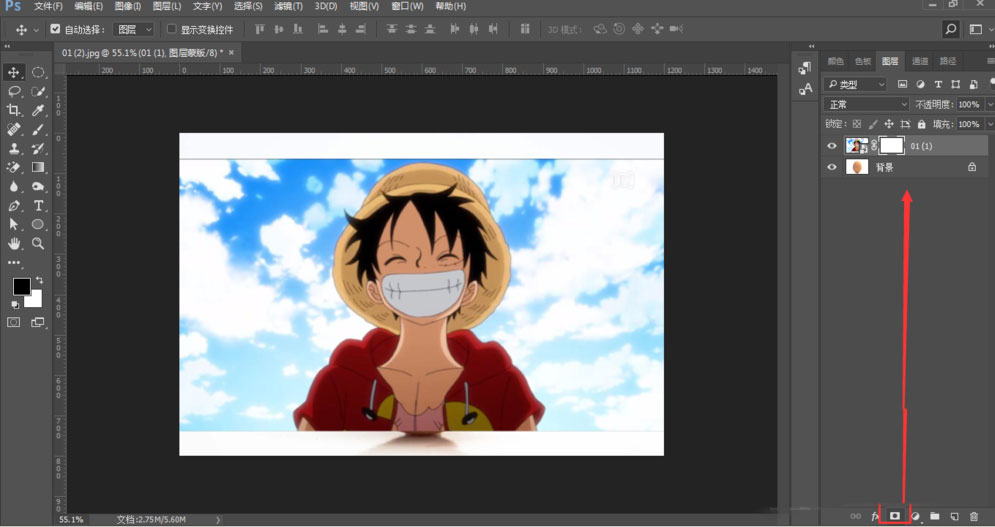Open the Edit Toolbar three-dots menu
The height and width of the screenshot is (527, 995).
point(13,262)
